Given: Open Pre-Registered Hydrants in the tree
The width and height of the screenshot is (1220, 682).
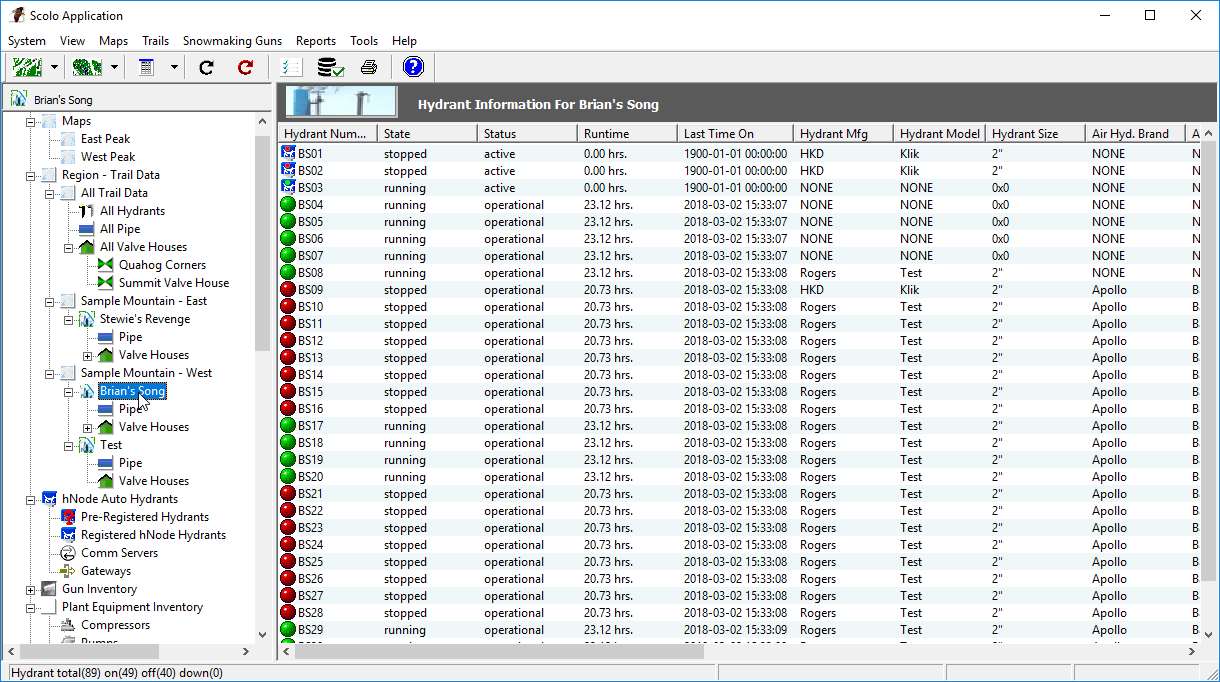Looking at the screenshot, I should (x=144, y=517).
